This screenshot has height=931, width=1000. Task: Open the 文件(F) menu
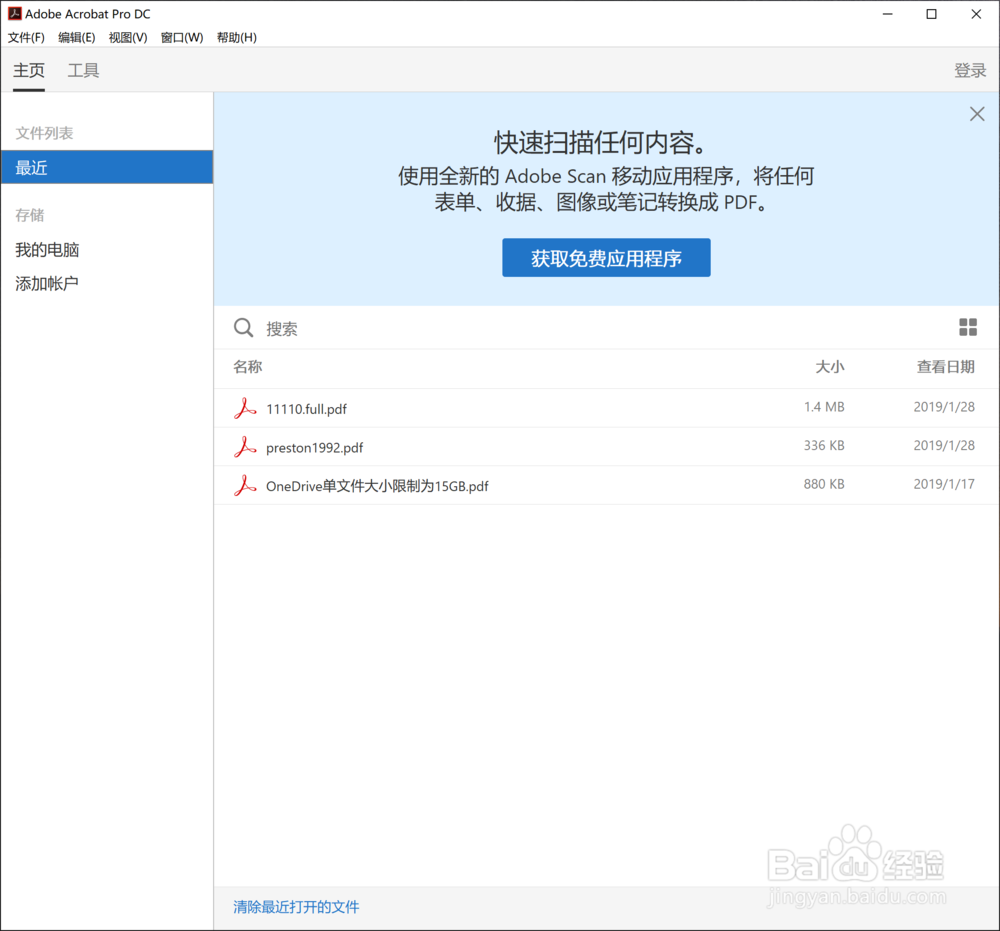coord(26,38)
